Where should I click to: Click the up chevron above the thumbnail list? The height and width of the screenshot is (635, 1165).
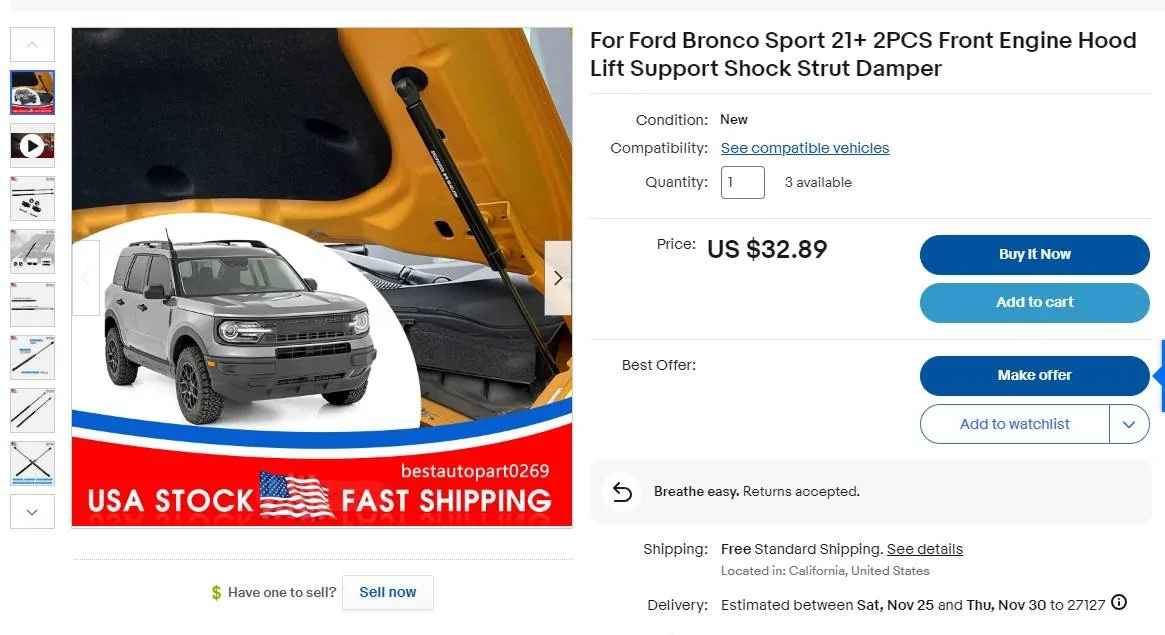click(32, 44)
